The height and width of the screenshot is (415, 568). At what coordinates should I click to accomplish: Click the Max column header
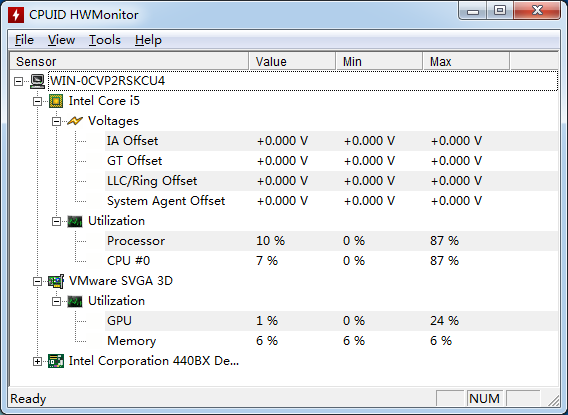(x=466, y=61)
